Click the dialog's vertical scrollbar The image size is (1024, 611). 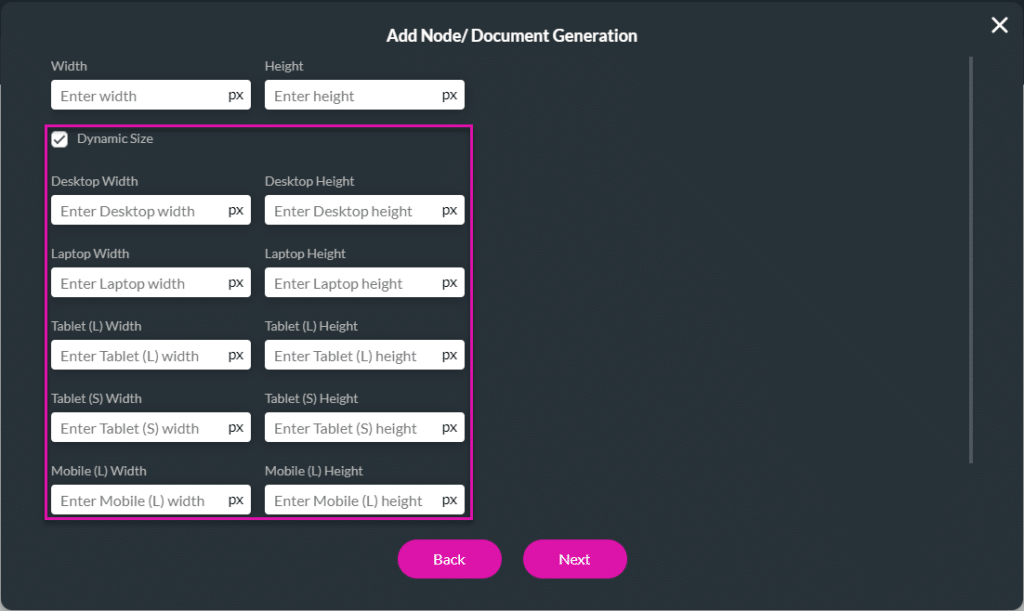[970, 260]
